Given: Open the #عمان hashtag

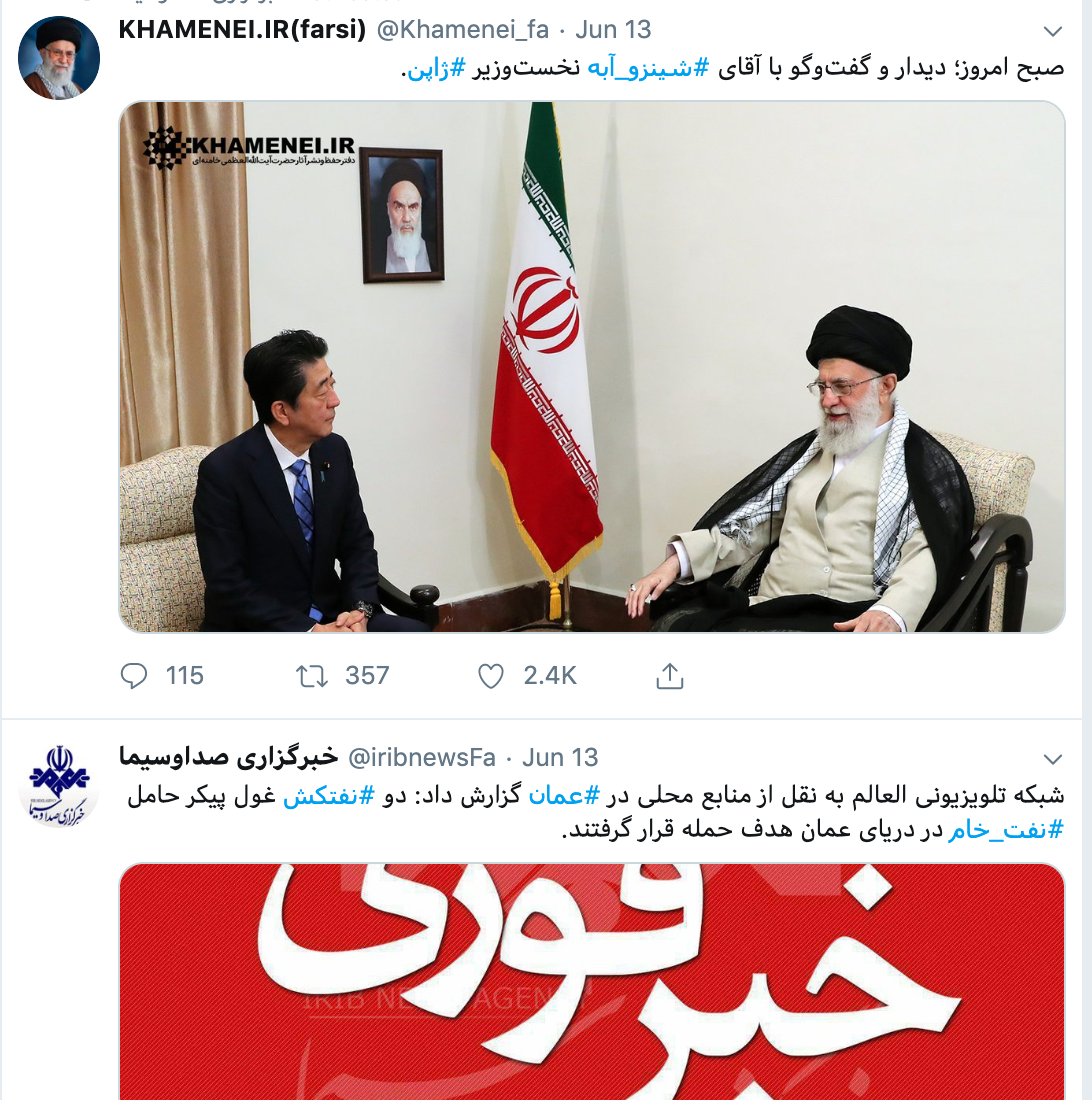Looking at the screenshot, I should pyautogui.click(x=565, y=796).
